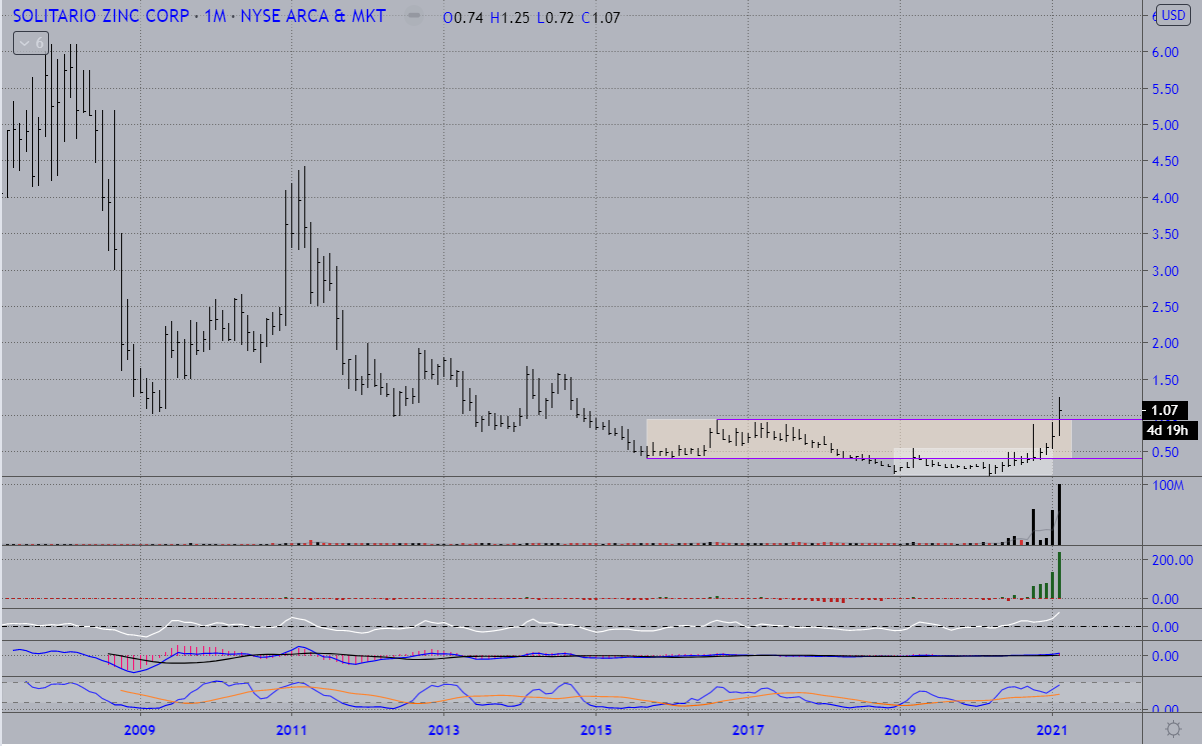This screenshot has width=1202, height=746.
Task: Open the USD currency selector
Action: tap(1171, 15)
